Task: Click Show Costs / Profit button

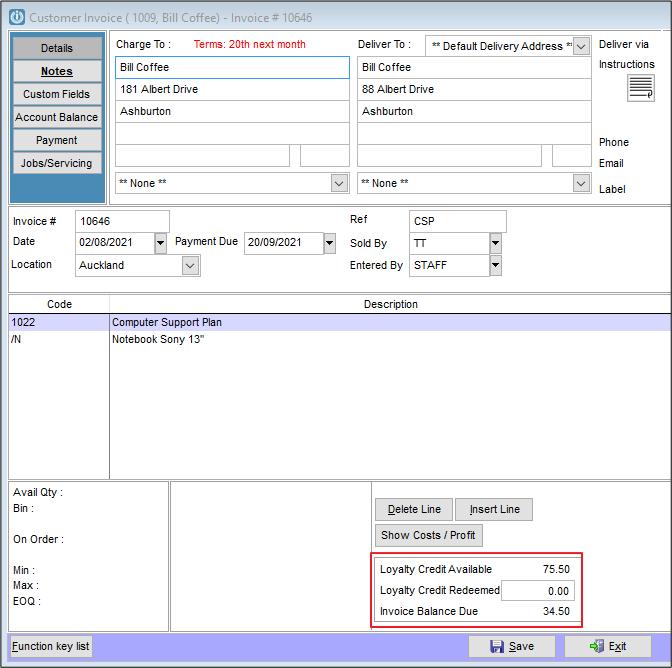Action: pyautogui.click(x=429, y=536)
